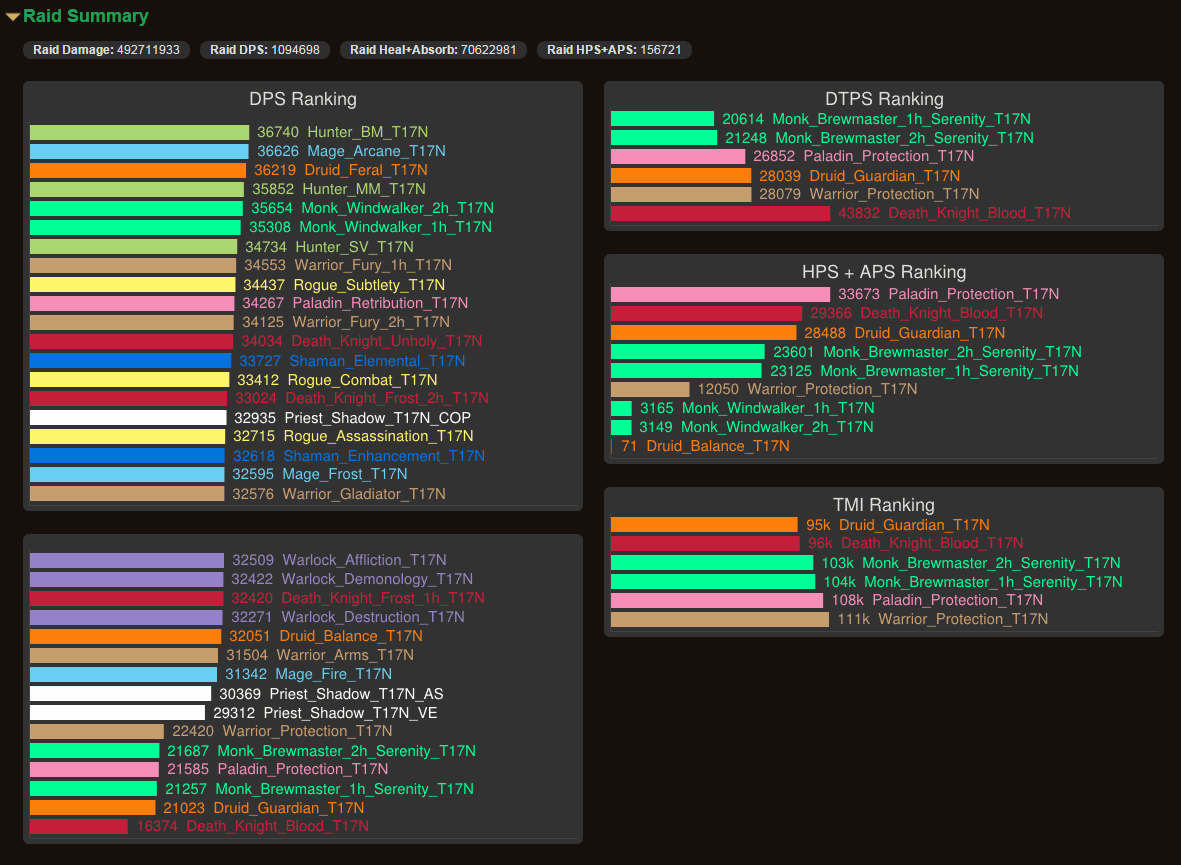1181x865 pixels.
Task: Click the Warlock_Affliction_T17N purple bar
Action: coord(127,560)
